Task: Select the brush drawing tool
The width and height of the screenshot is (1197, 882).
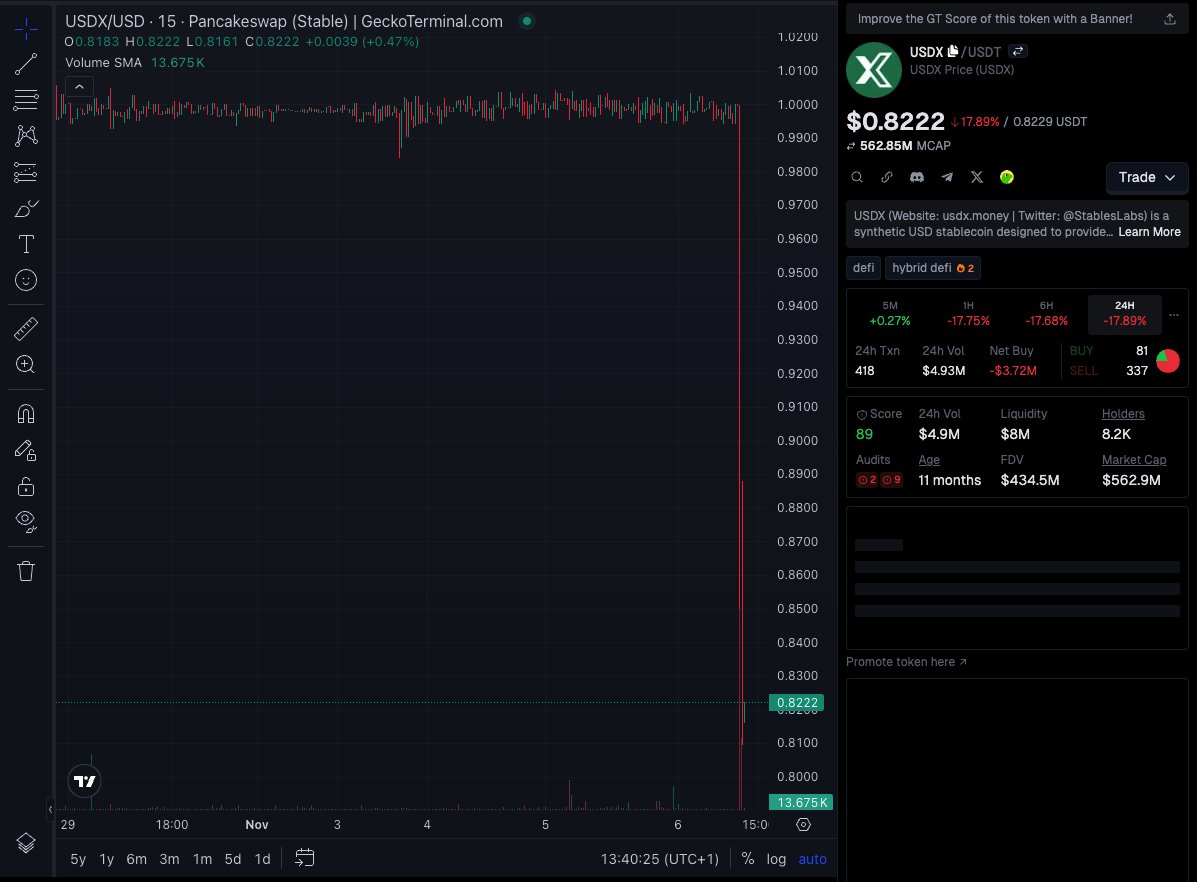Action: click(x=26, y=208)
